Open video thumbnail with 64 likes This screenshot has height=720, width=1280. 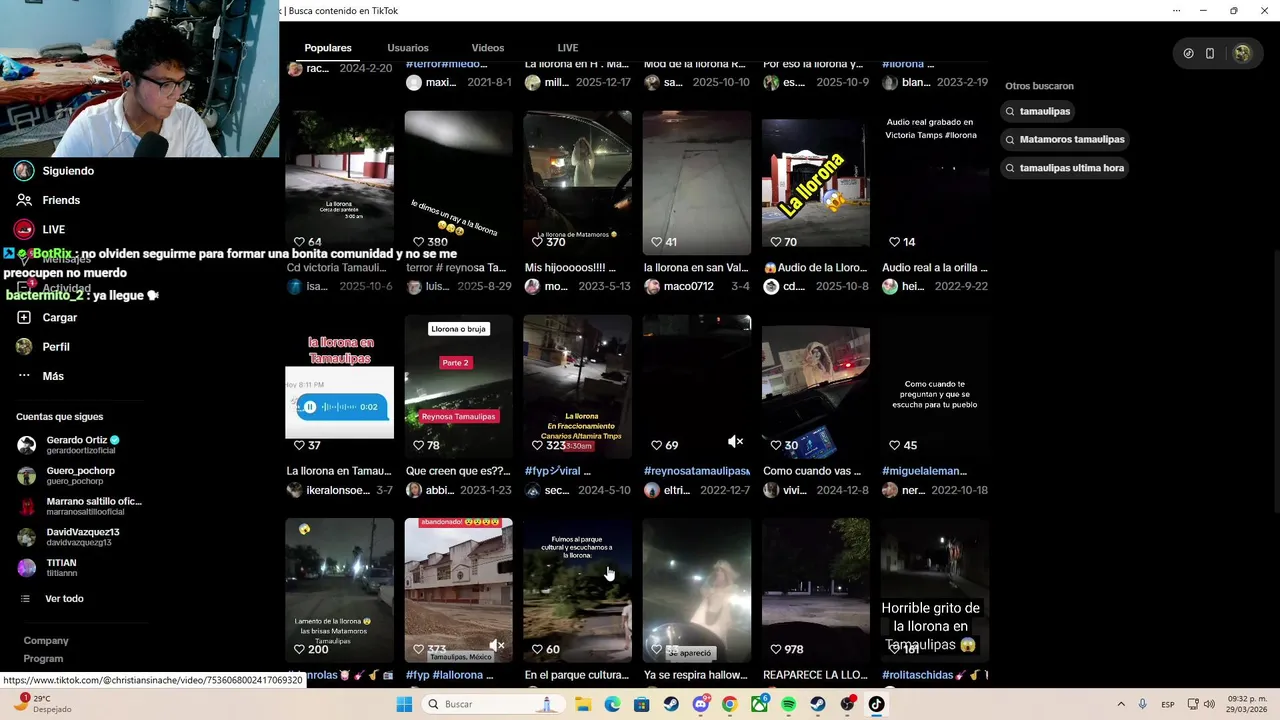(339, 183)
